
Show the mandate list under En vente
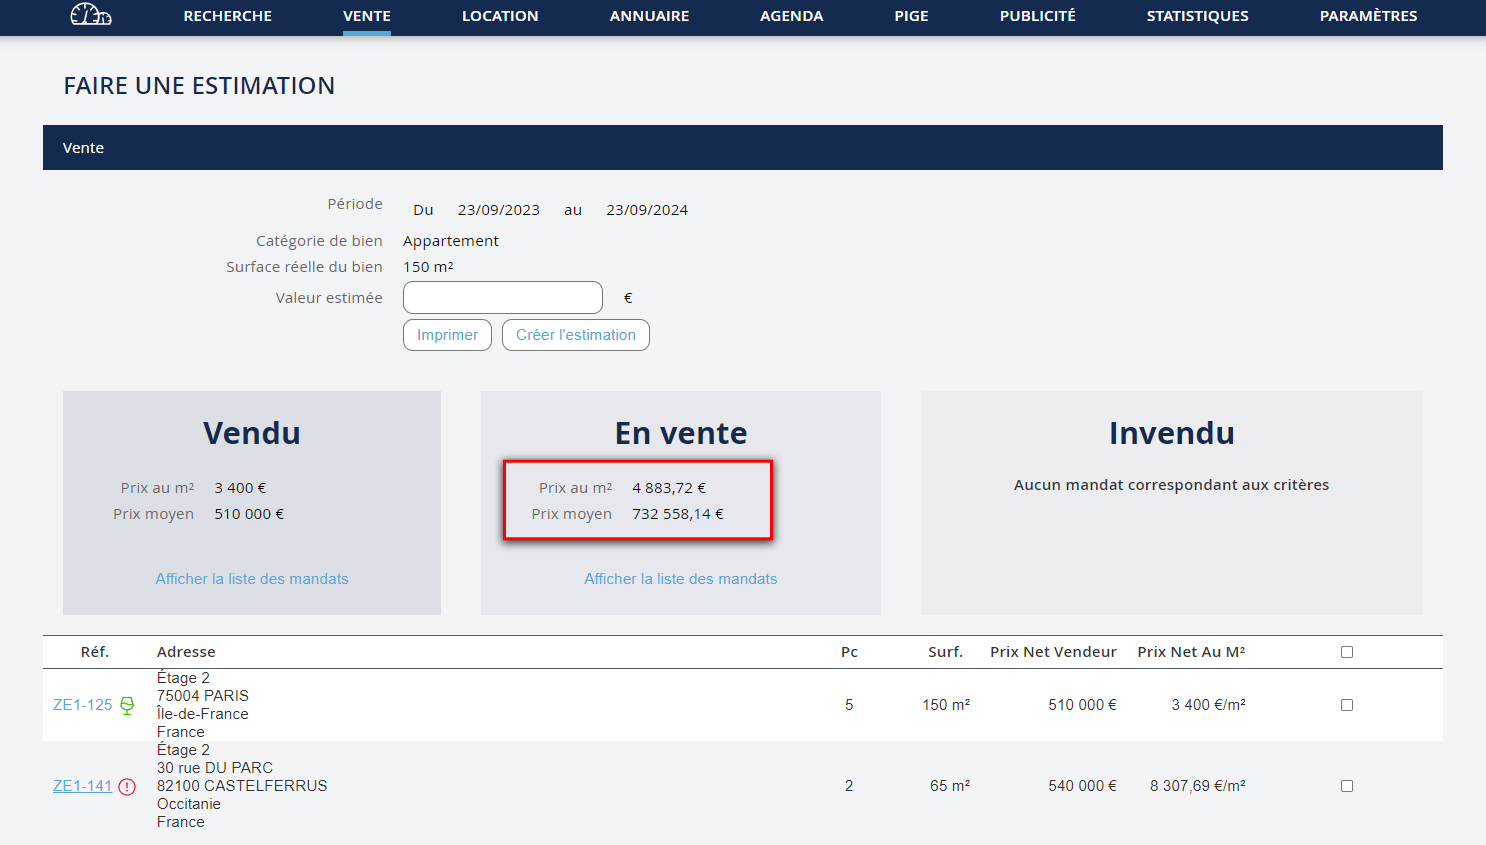[x=680, y=579]
